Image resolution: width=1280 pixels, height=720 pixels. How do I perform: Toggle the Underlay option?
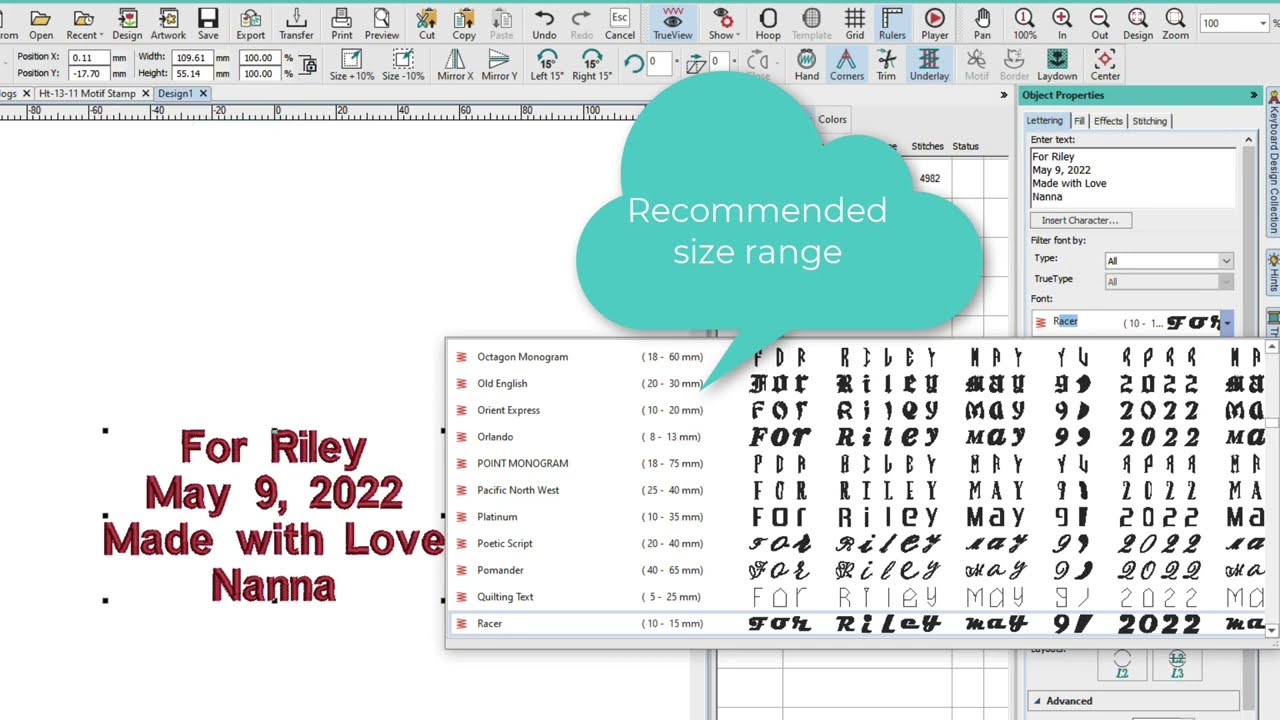pyautogui.click(x=929, y=65)
